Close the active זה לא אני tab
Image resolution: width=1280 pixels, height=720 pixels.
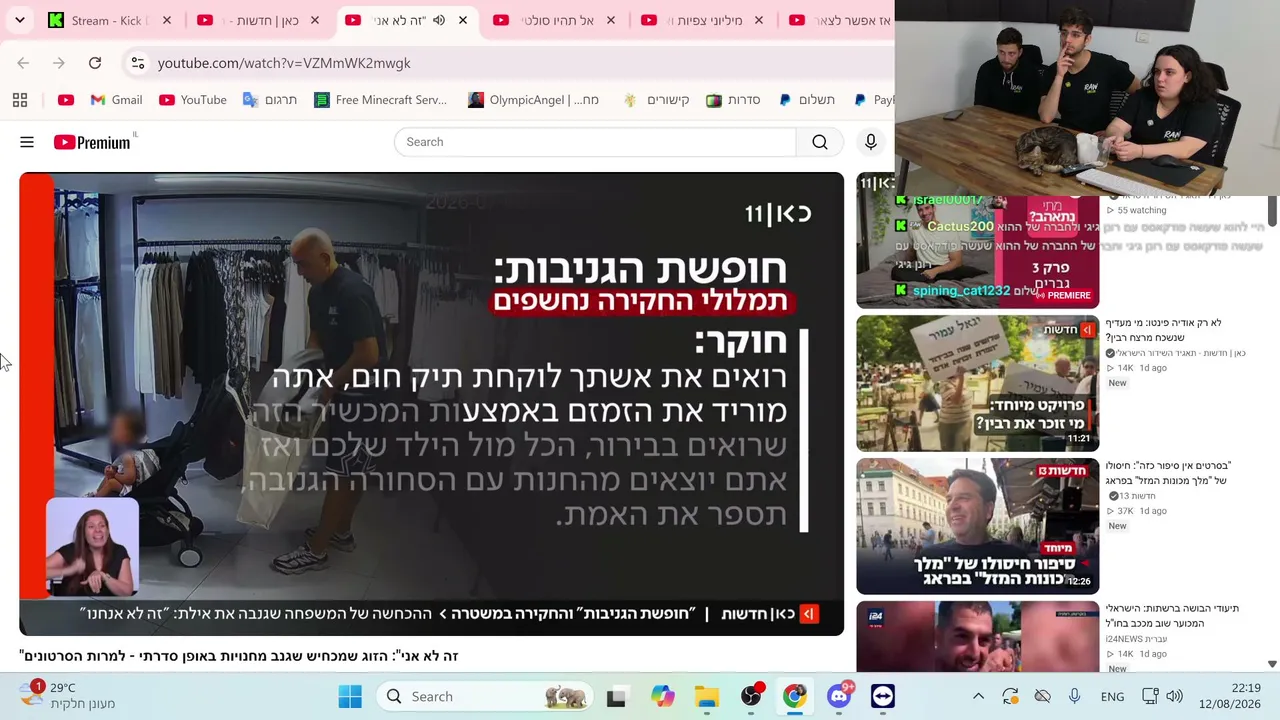click(x=463, y=20)
